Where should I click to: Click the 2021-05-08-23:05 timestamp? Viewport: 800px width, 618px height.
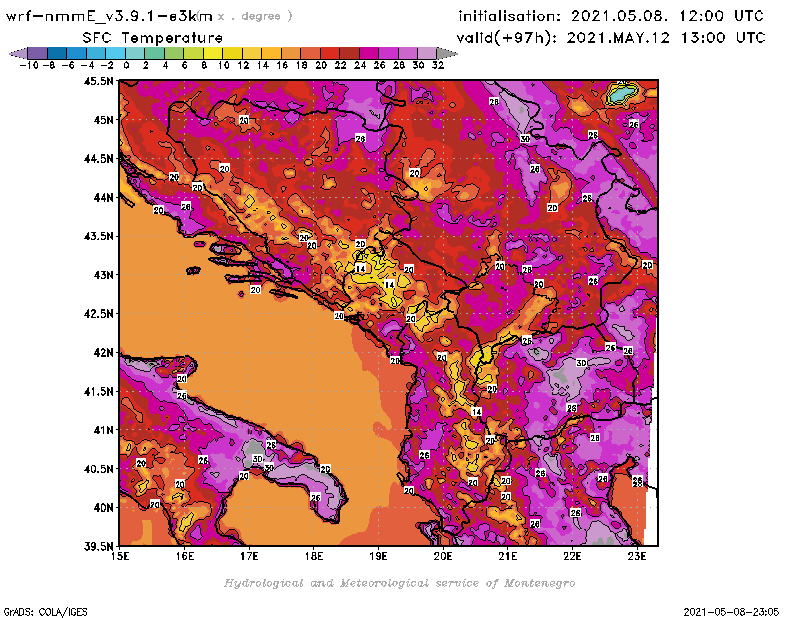click(731, 612)
